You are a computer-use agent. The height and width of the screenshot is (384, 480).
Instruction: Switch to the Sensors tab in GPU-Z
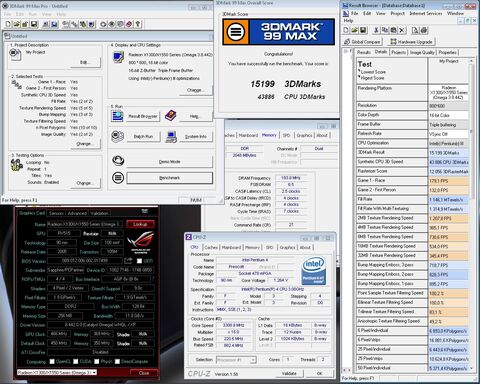[x=56, y=213]
